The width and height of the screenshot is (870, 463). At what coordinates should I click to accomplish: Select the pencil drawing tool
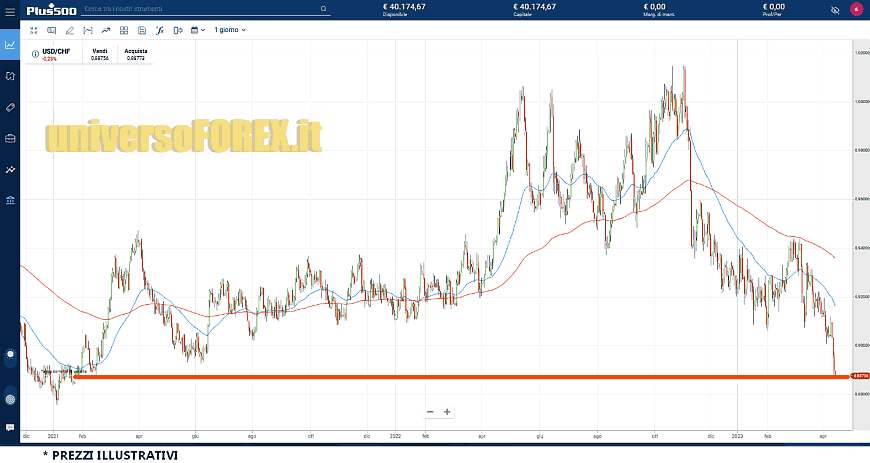pos(69,30)
